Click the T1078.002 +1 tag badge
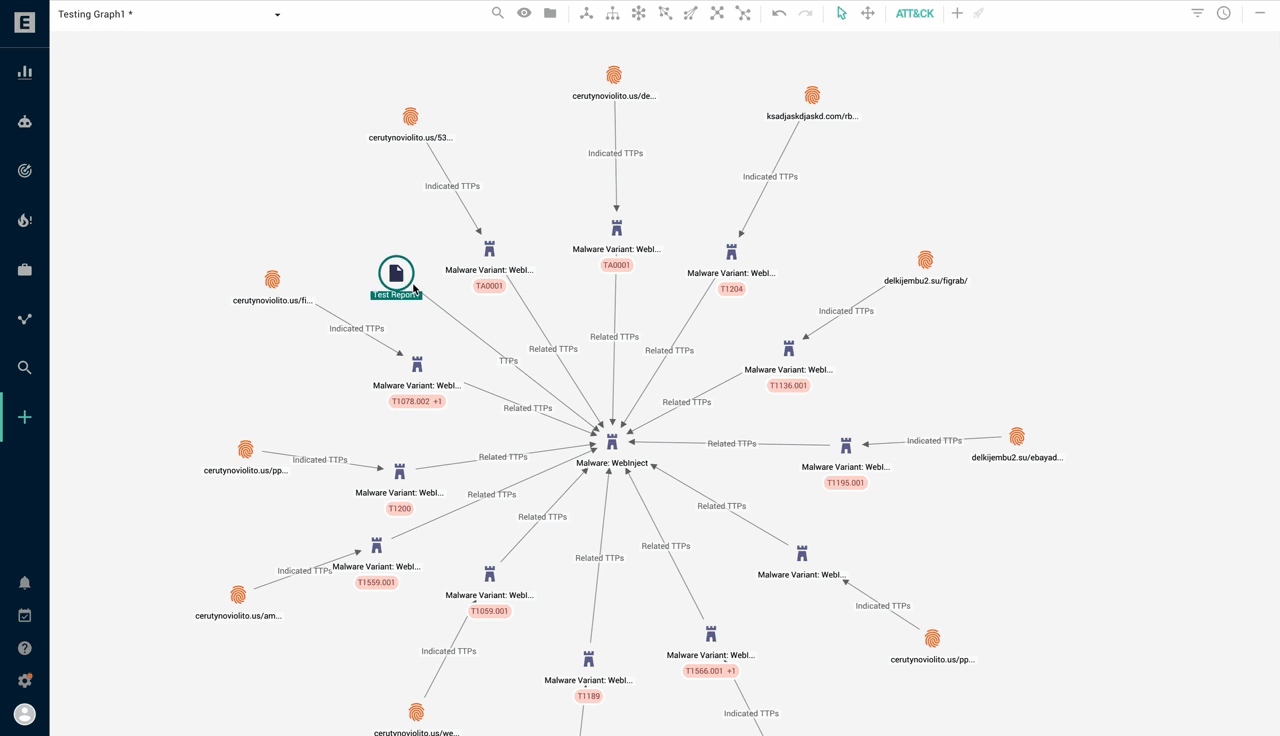 [x=417, y=401]
